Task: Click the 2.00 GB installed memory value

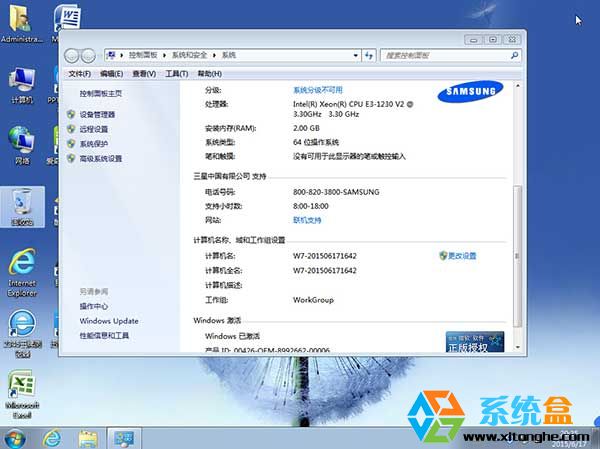Action: 306,128
